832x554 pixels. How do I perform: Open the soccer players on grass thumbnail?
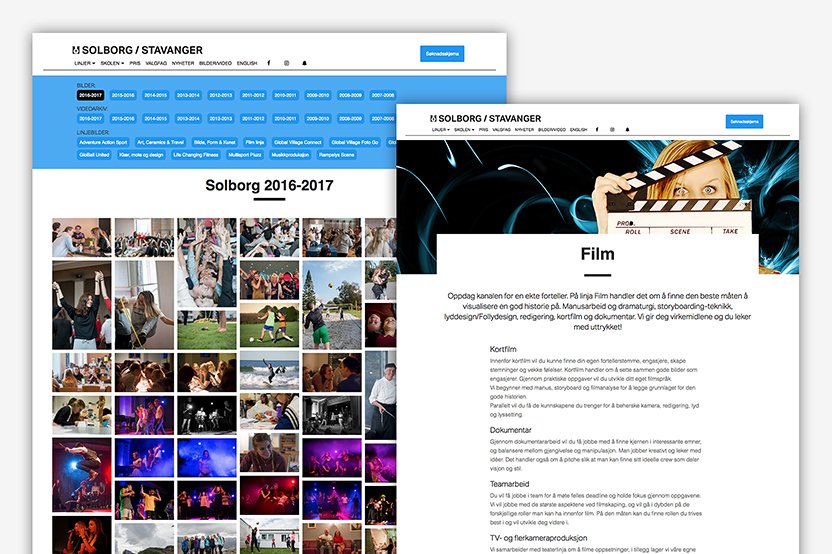(270, 325)
